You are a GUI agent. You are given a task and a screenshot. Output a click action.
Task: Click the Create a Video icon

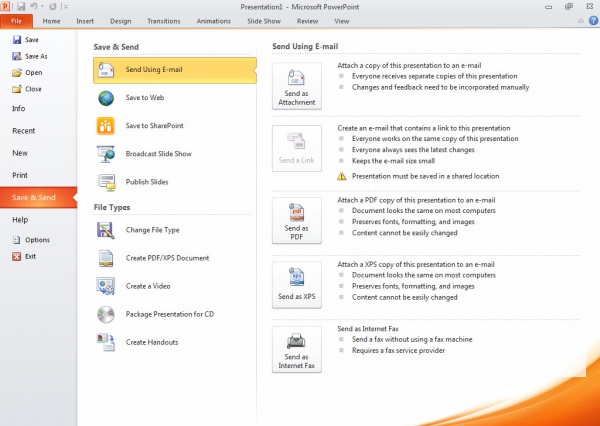pos(106,286)
